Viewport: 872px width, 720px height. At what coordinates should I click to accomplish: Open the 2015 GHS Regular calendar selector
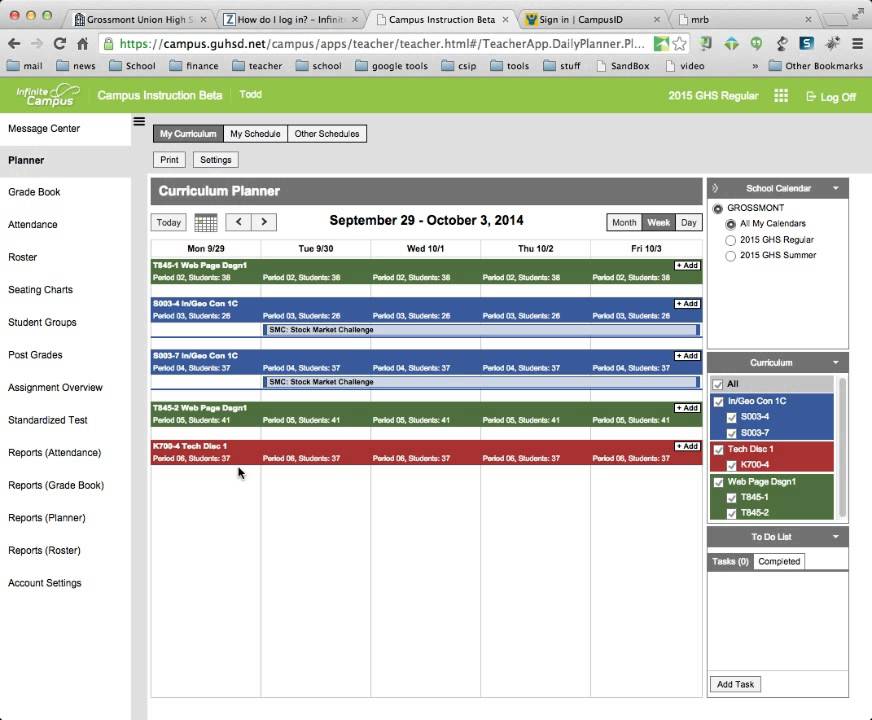coord(713,96)
